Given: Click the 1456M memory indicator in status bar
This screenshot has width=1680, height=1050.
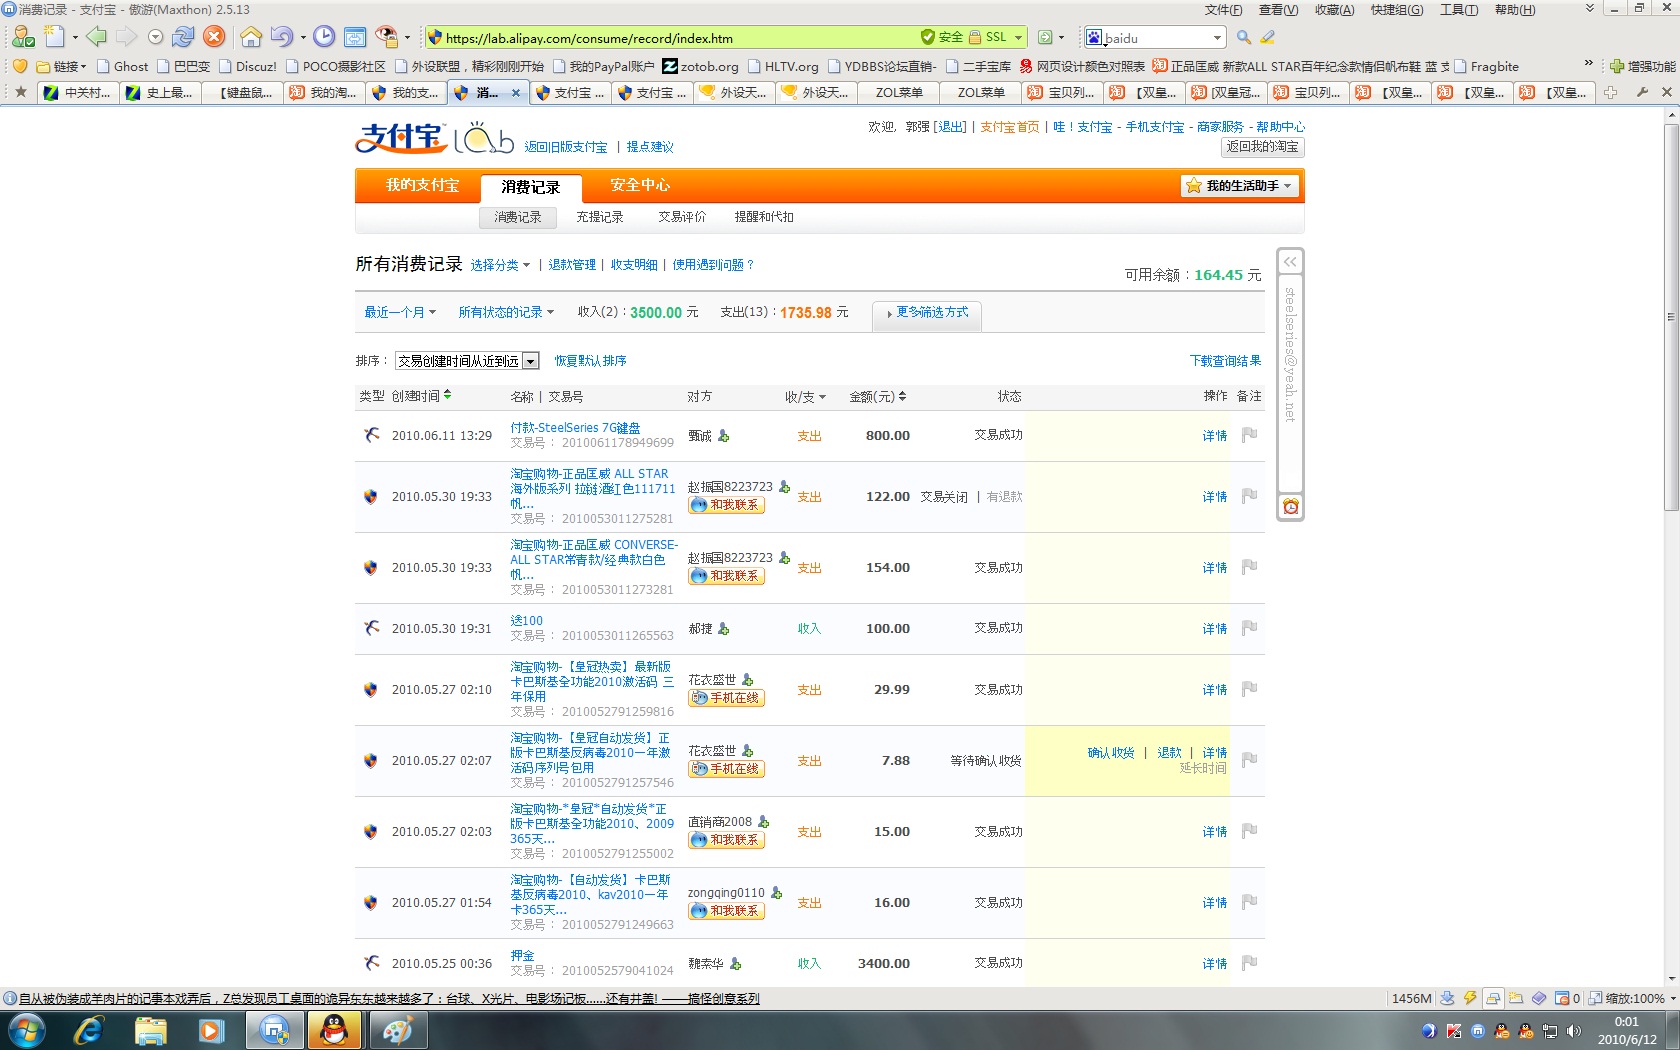Looking at the screenshot, I should pyautogui.click(x=1411, y=998).
